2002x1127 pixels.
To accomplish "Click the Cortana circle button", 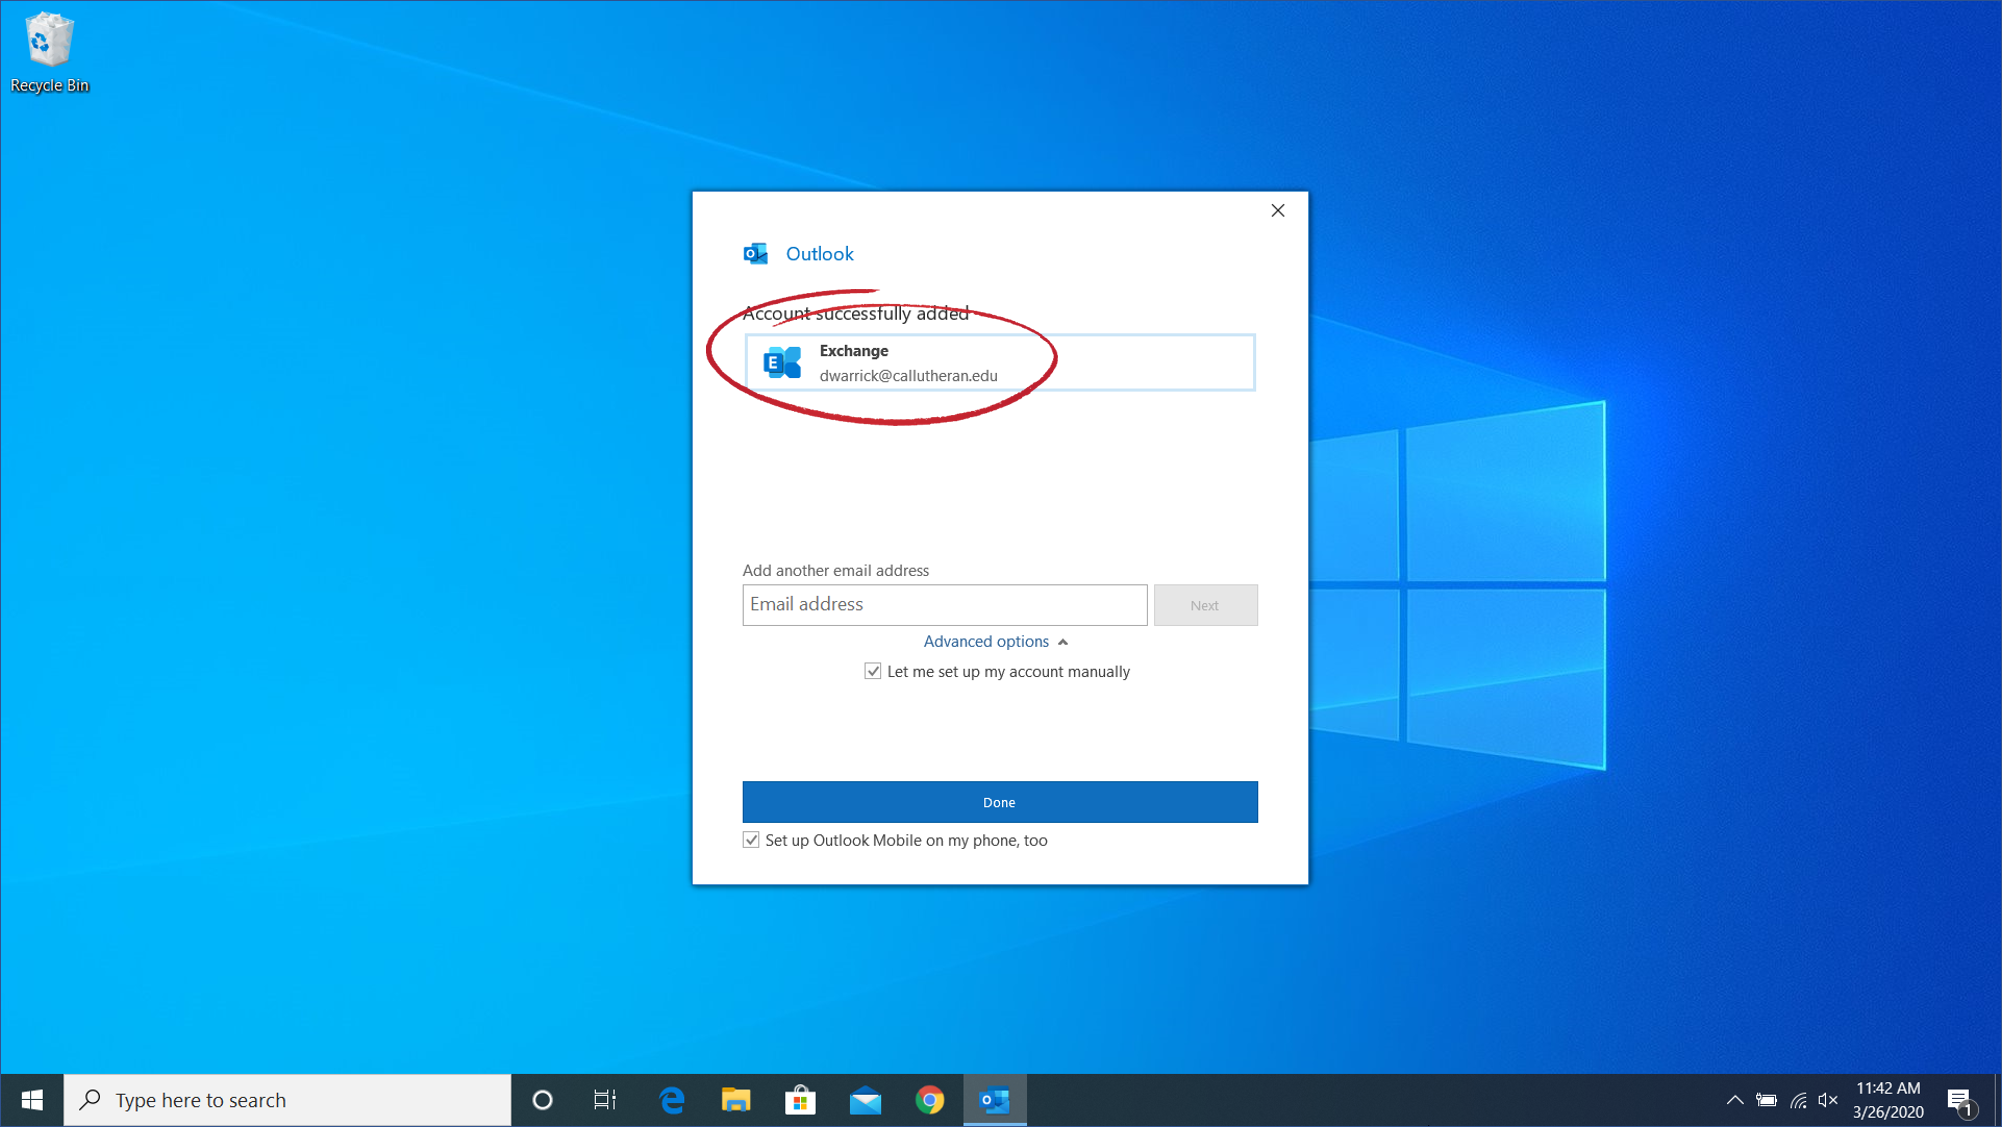I will [x=542, y=1100].
